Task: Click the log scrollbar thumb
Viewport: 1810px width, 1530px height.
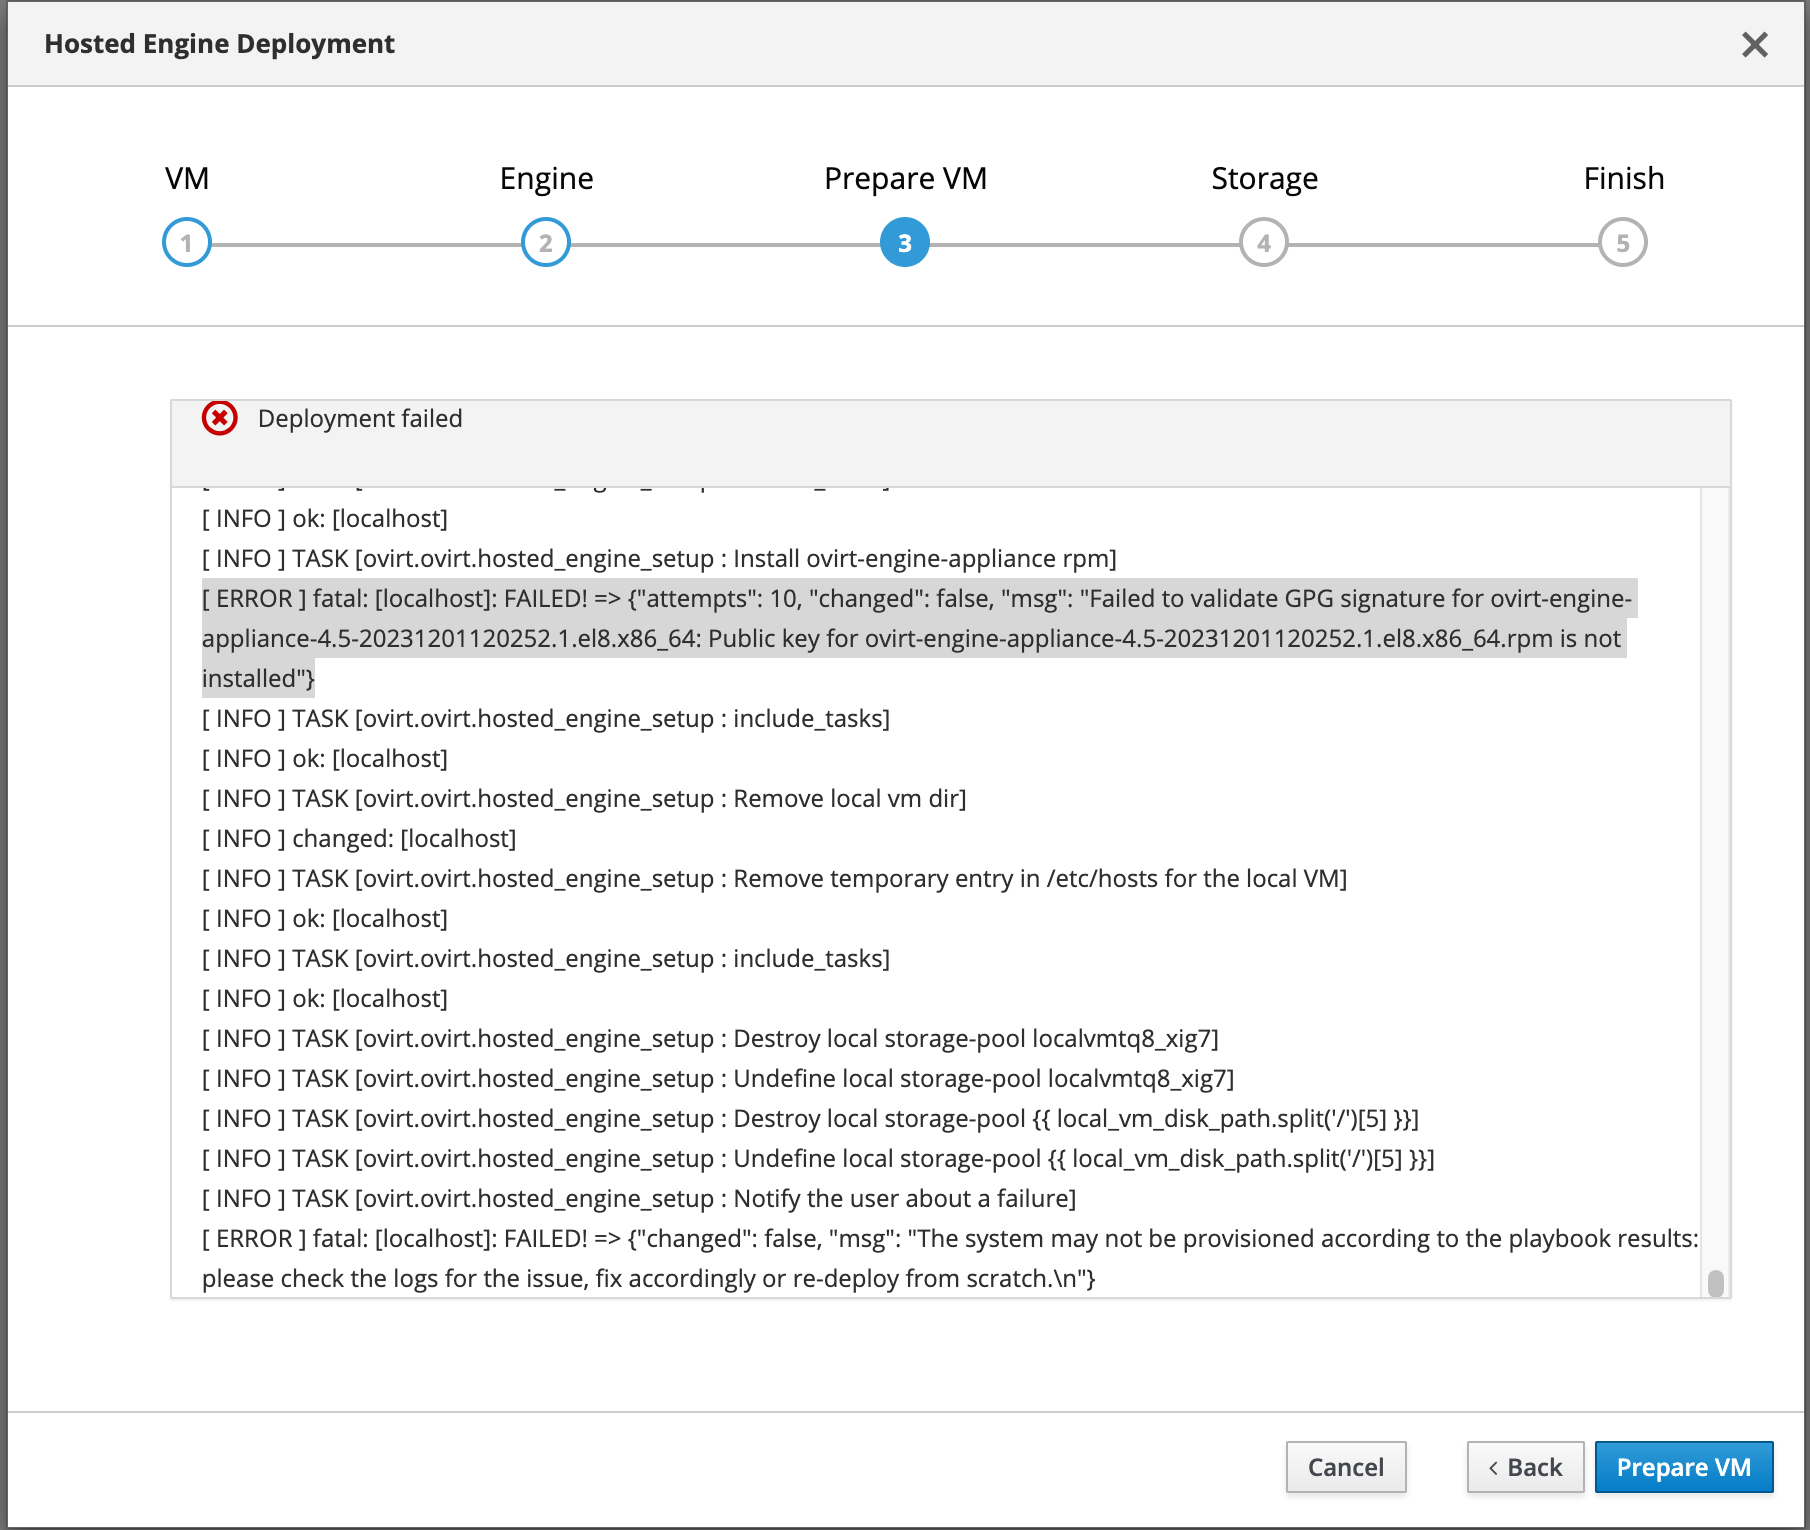Action: click(1716, 1282)
